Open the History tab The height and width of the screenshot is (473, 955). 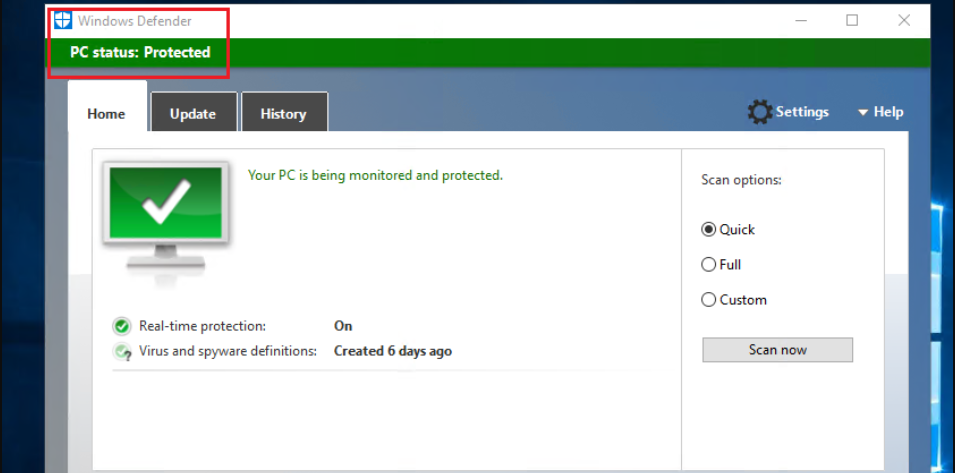(x=284, y=114)
